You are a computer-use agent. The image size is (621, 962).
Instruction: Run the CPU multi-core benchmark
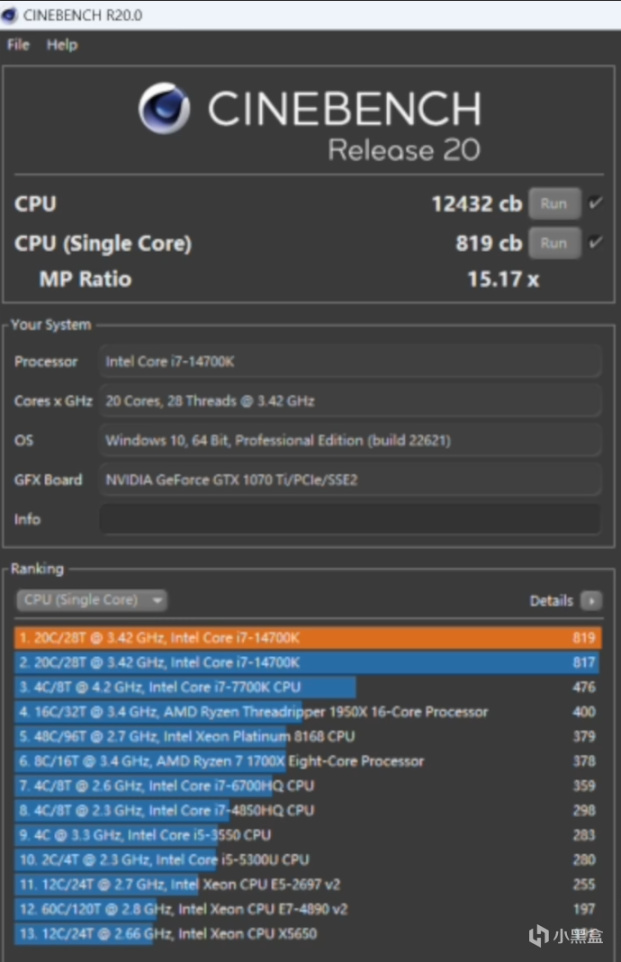553,204
